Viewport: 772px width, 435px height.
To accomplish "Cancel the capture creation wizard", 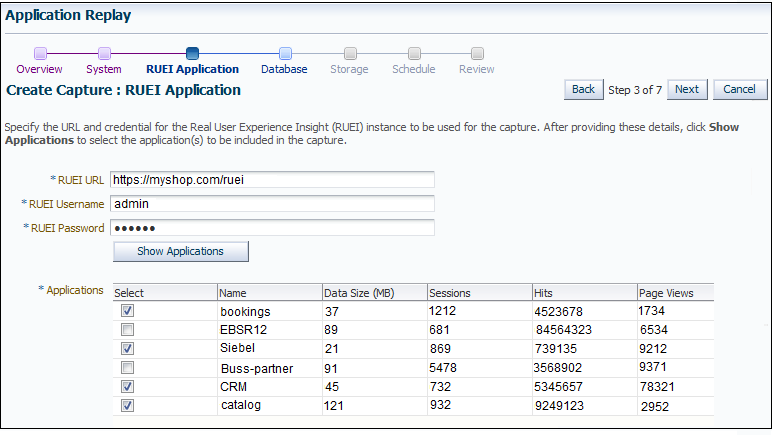I will click(x=740, y=90).
